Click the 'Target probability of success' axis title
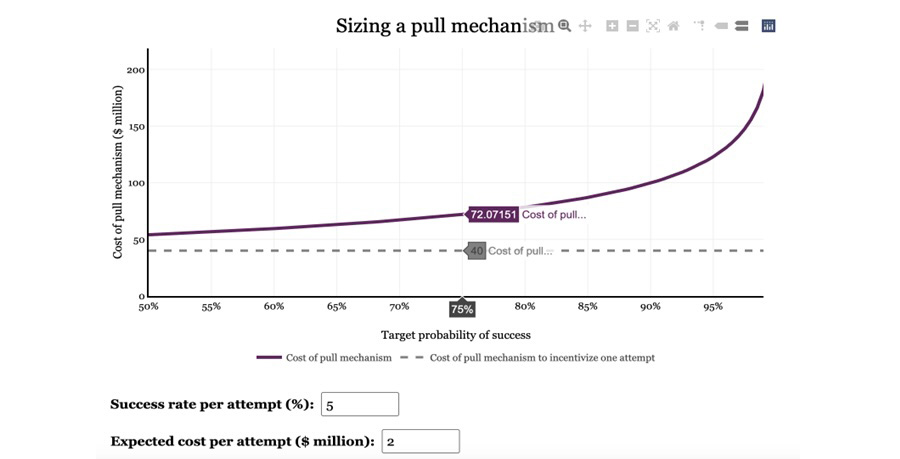 [x=455, y=335]
